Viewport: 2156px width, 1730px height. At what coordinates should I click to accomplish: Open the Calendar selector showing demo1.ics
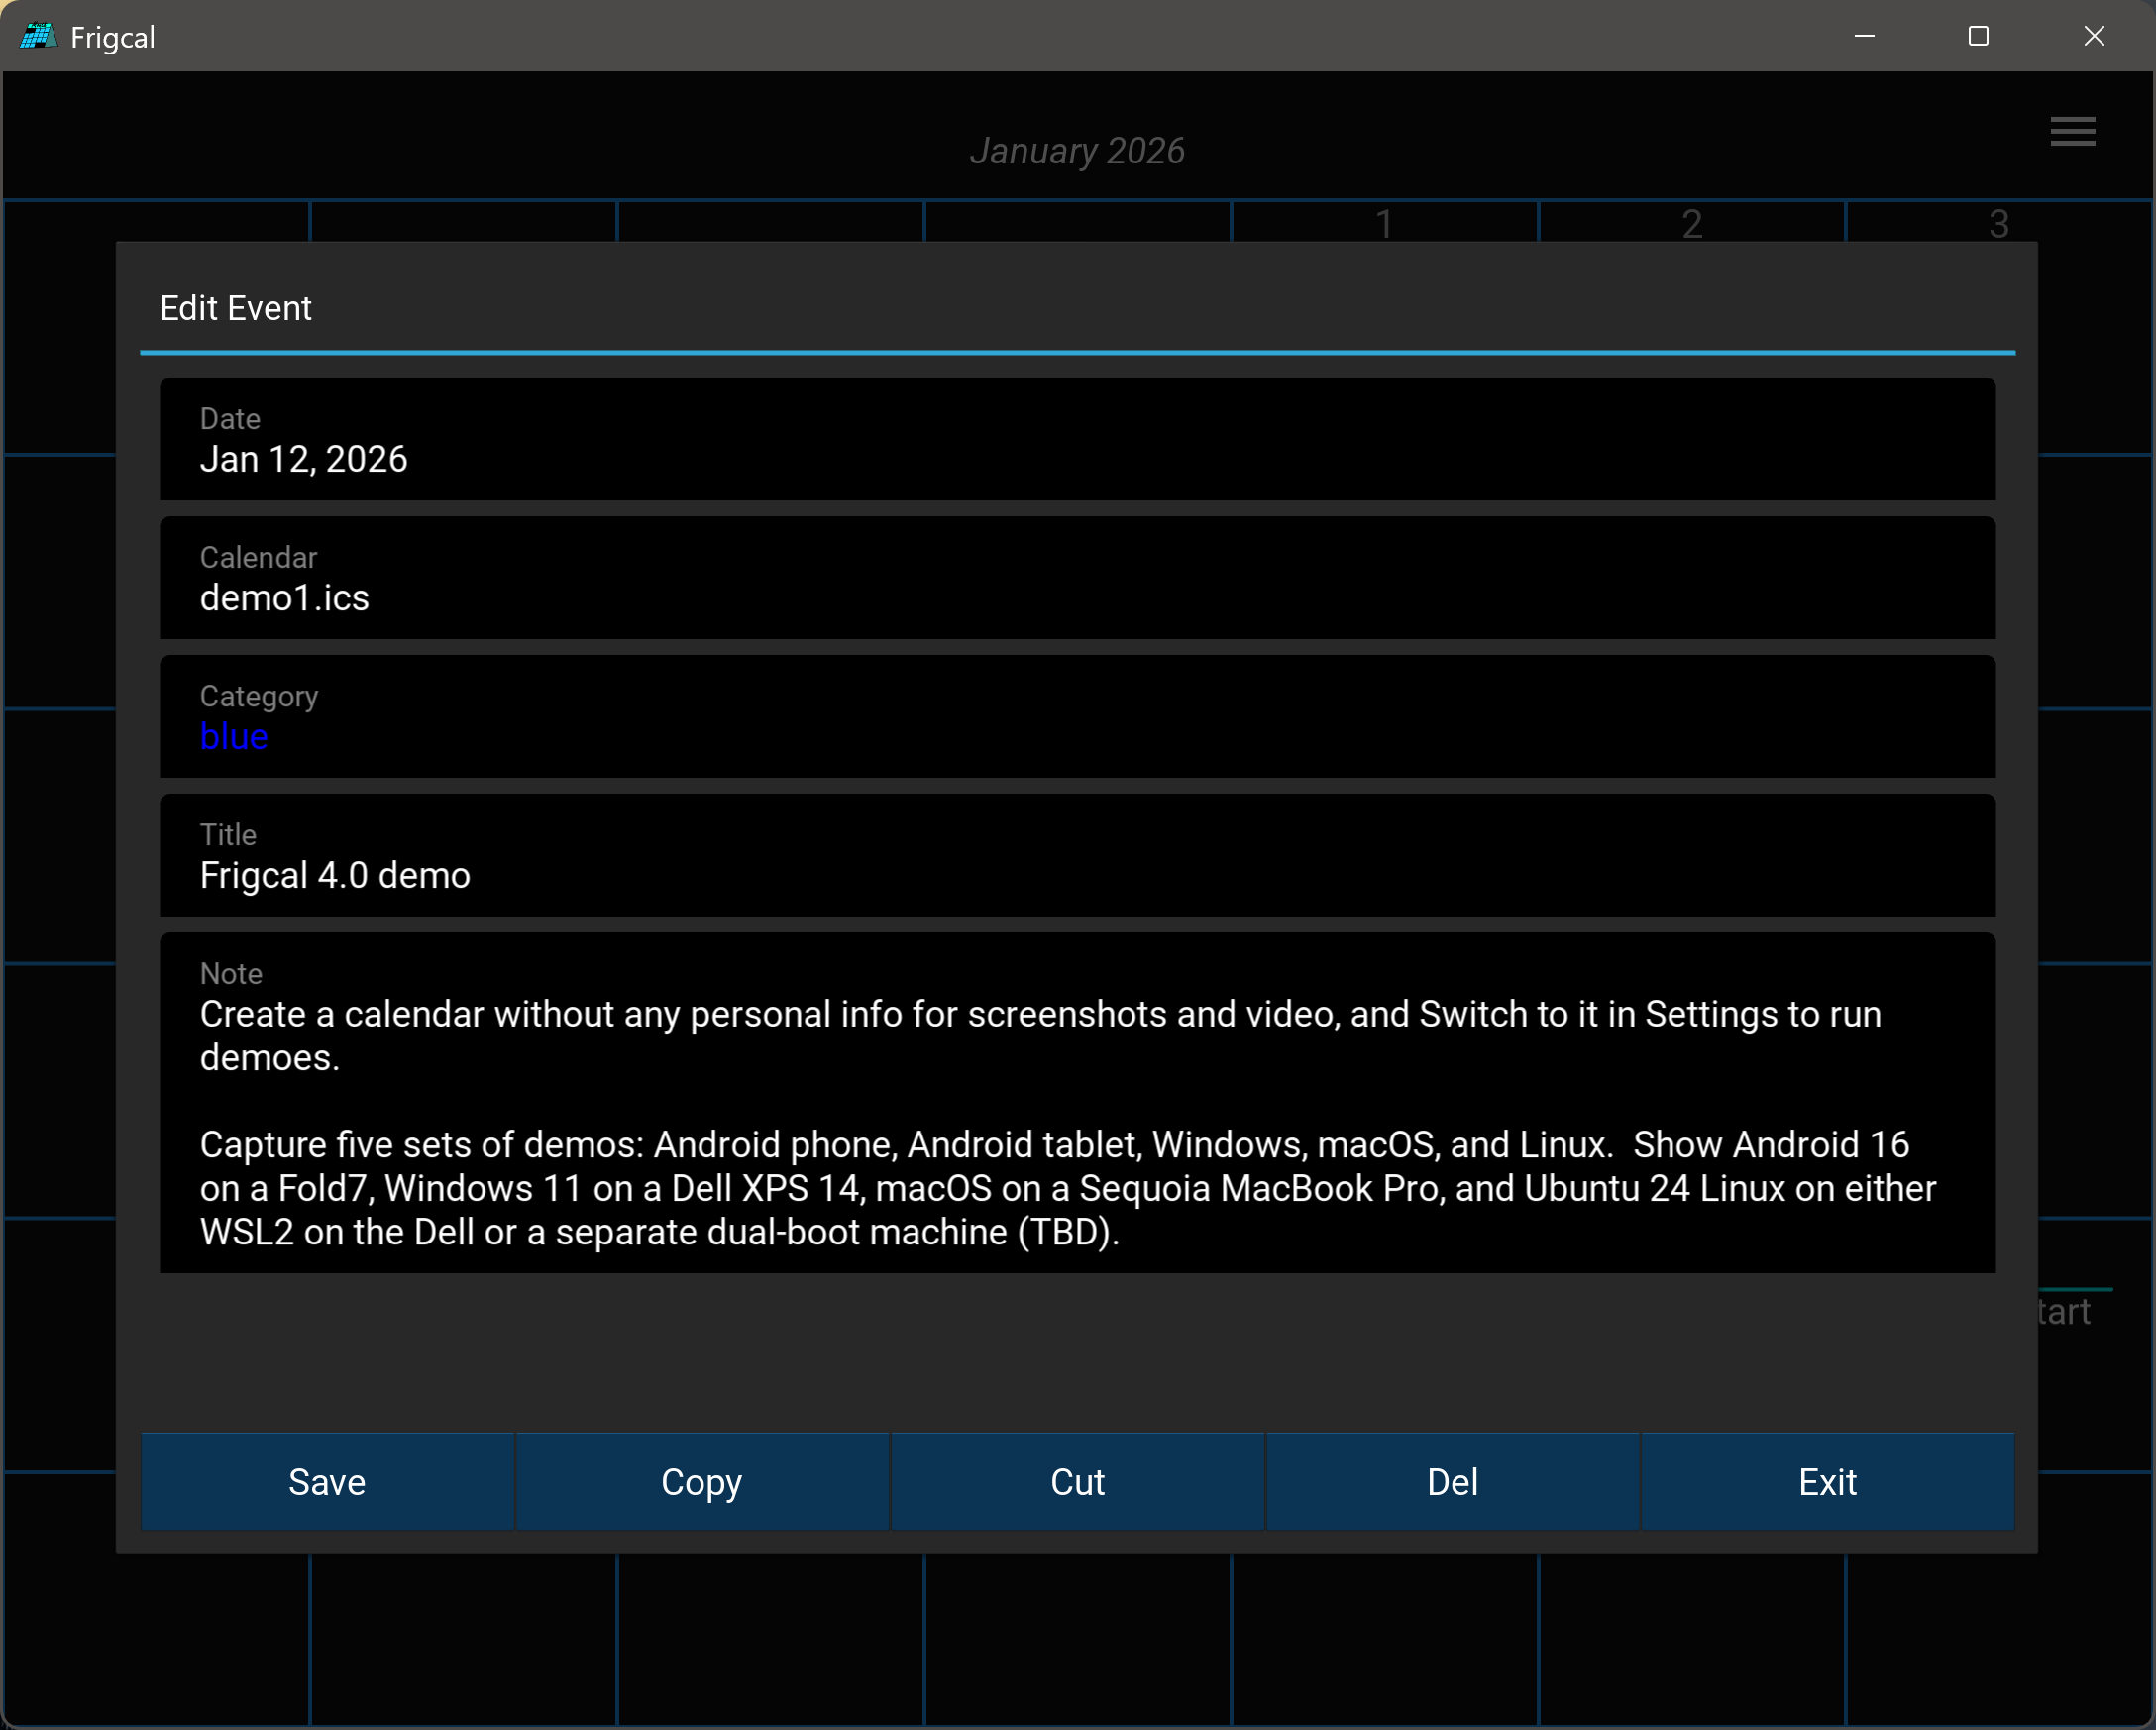[1077, 578]
